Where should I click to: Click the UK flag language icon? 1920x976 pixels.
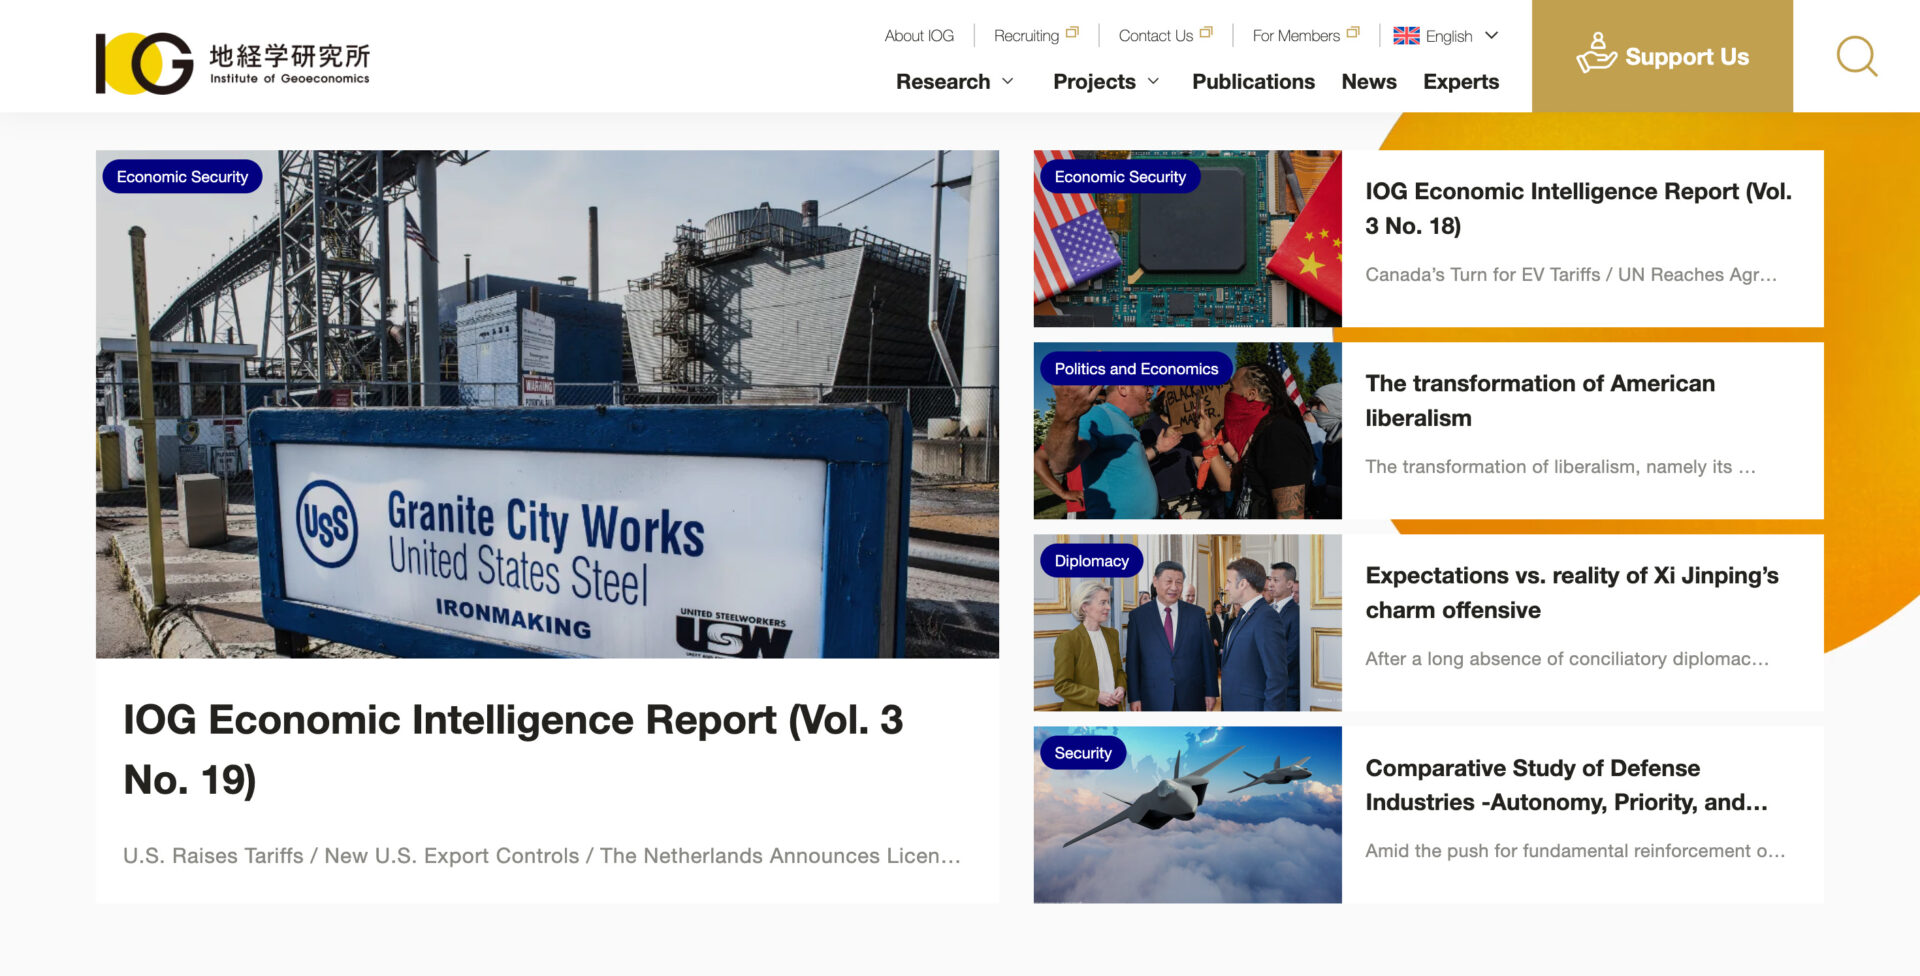(x=1406, y=36)
